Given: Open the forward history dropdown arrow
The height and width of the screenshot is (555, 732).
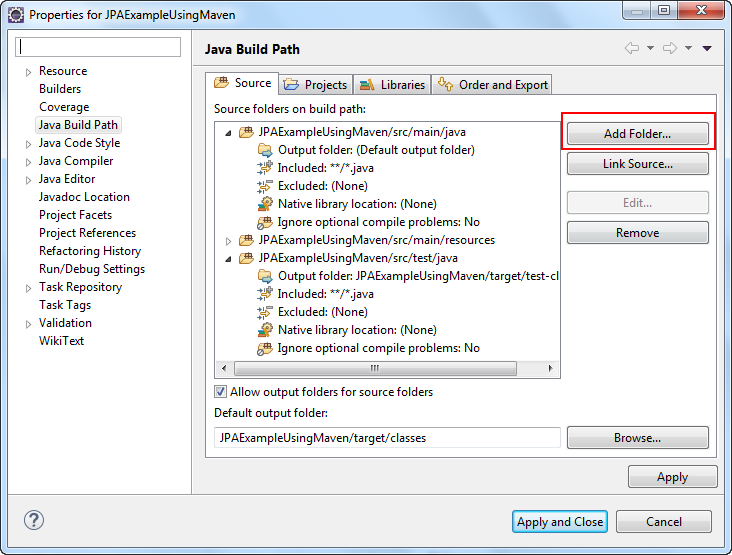Looking at the screenshot, I should 689,48.
